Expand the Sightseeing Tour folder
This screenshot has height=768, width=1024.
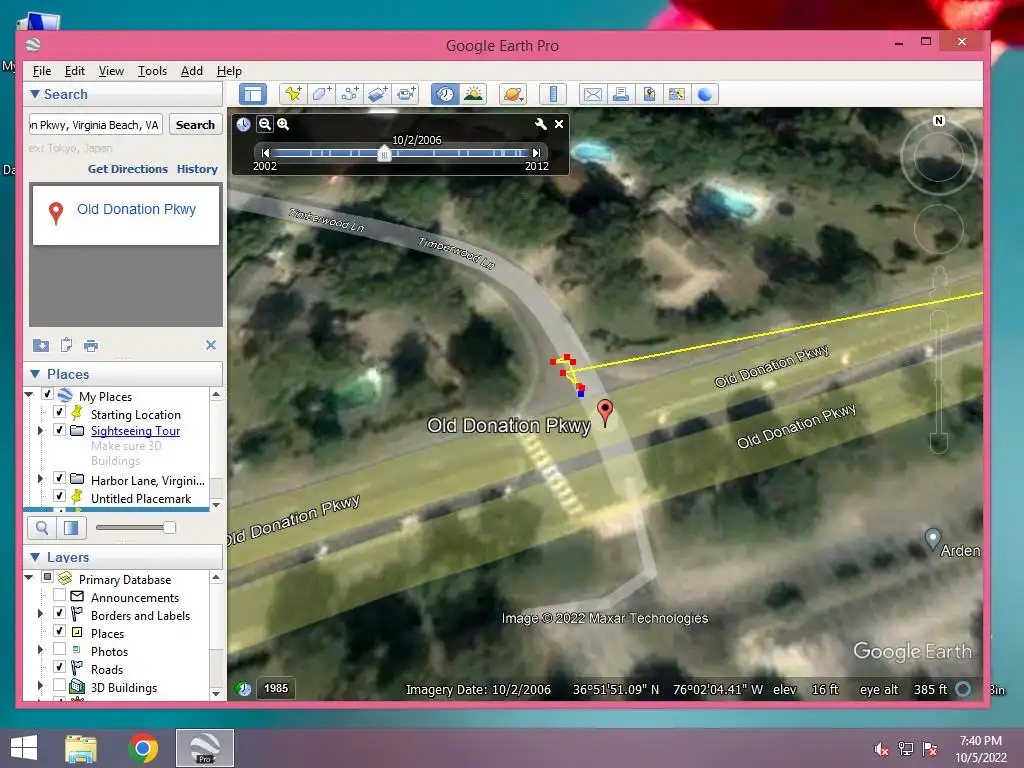point(40,430)
